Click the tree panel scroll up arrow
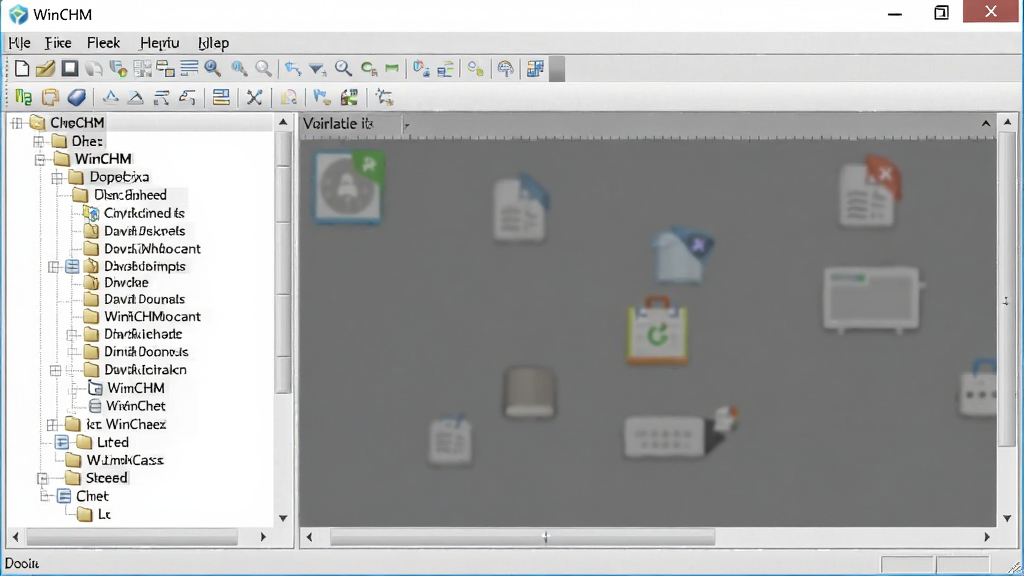Screen dimensions: 1024x576 [283, 122]
